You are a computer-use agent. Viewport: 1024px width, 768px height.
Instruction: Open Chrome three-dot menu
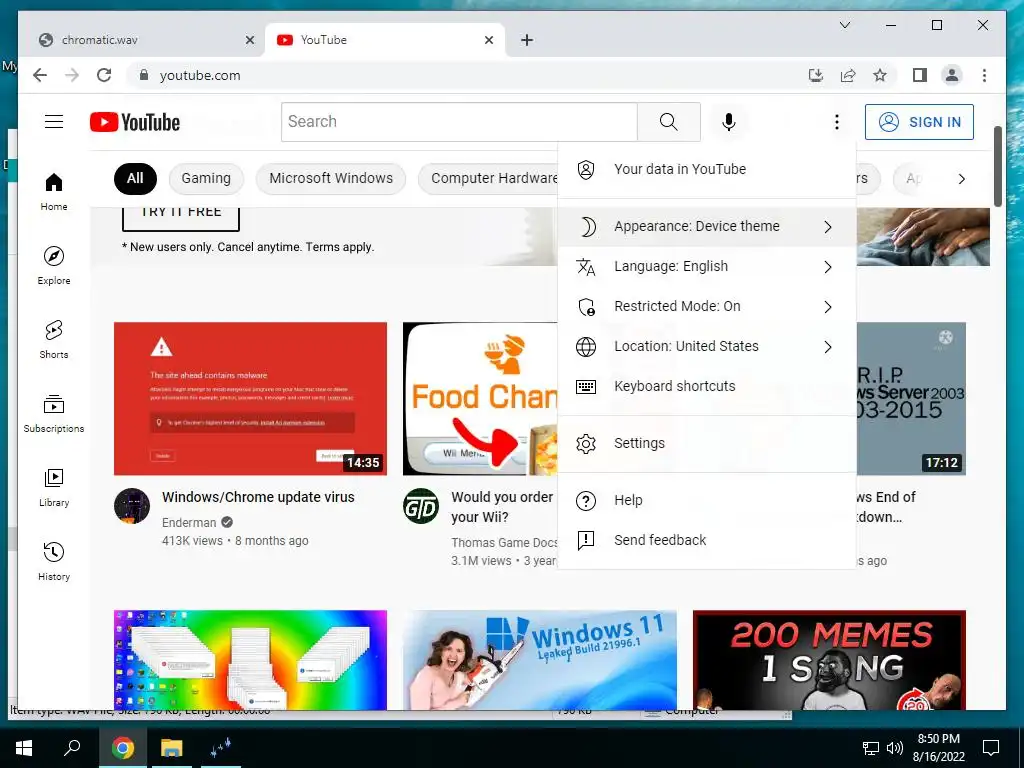[984, 75]
